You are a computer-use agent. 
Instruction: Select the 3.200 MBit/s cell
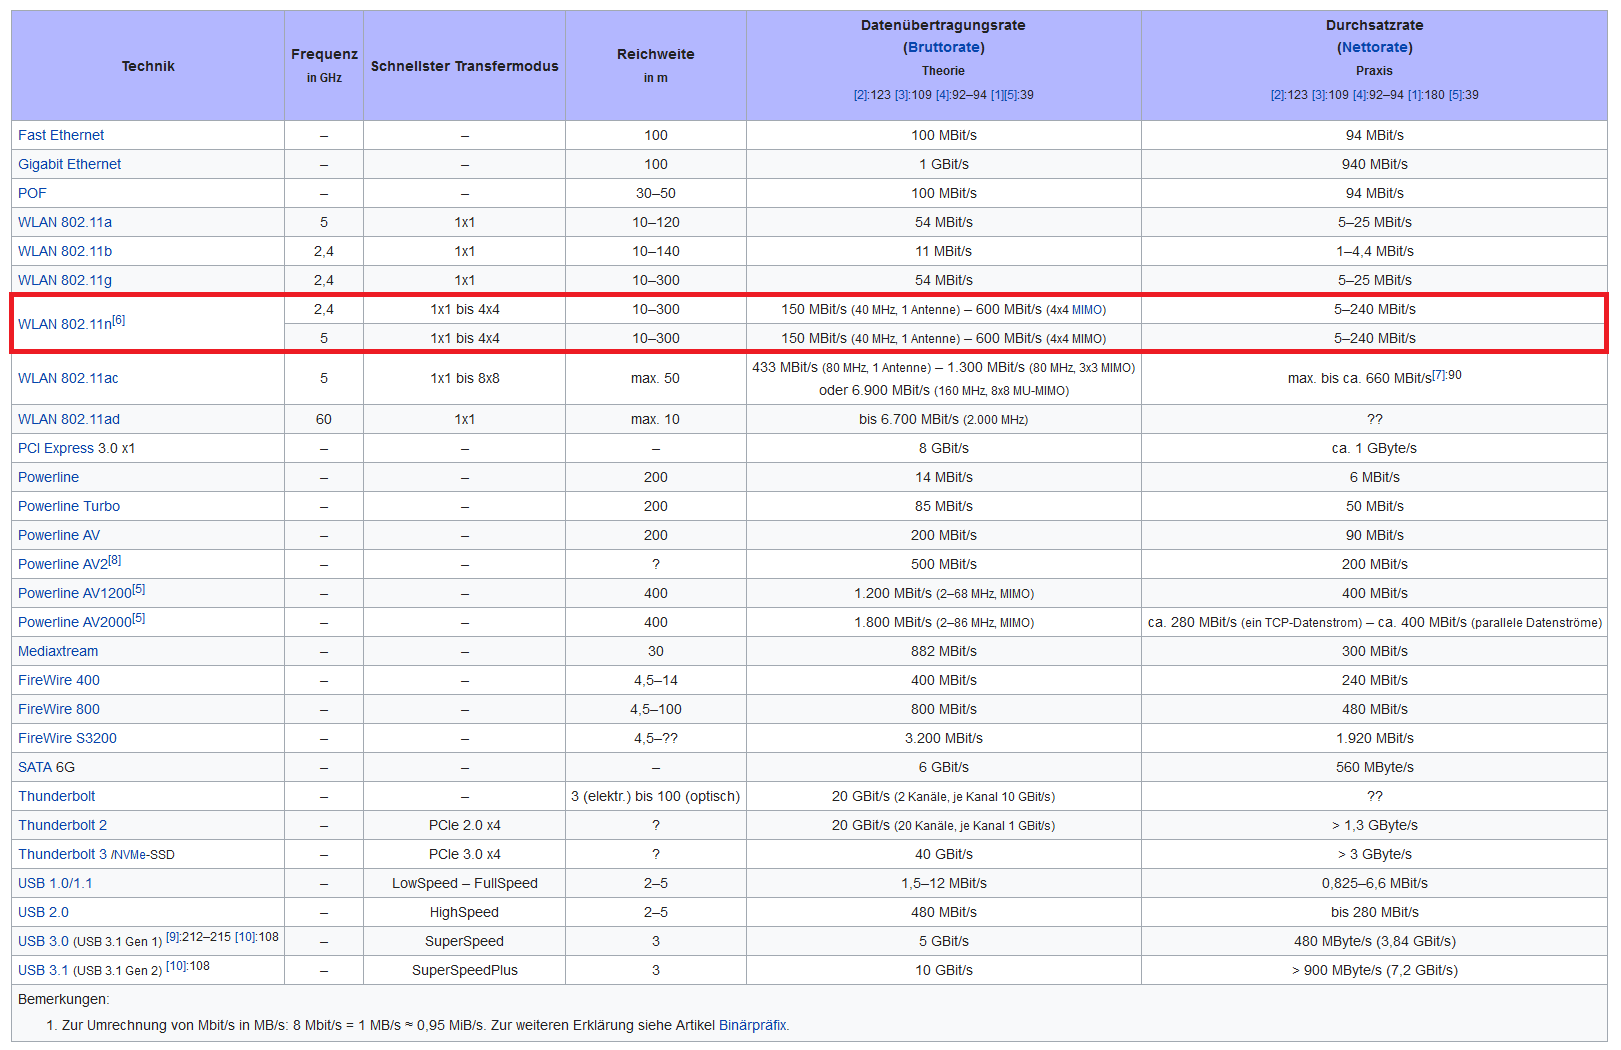(944, 738)
